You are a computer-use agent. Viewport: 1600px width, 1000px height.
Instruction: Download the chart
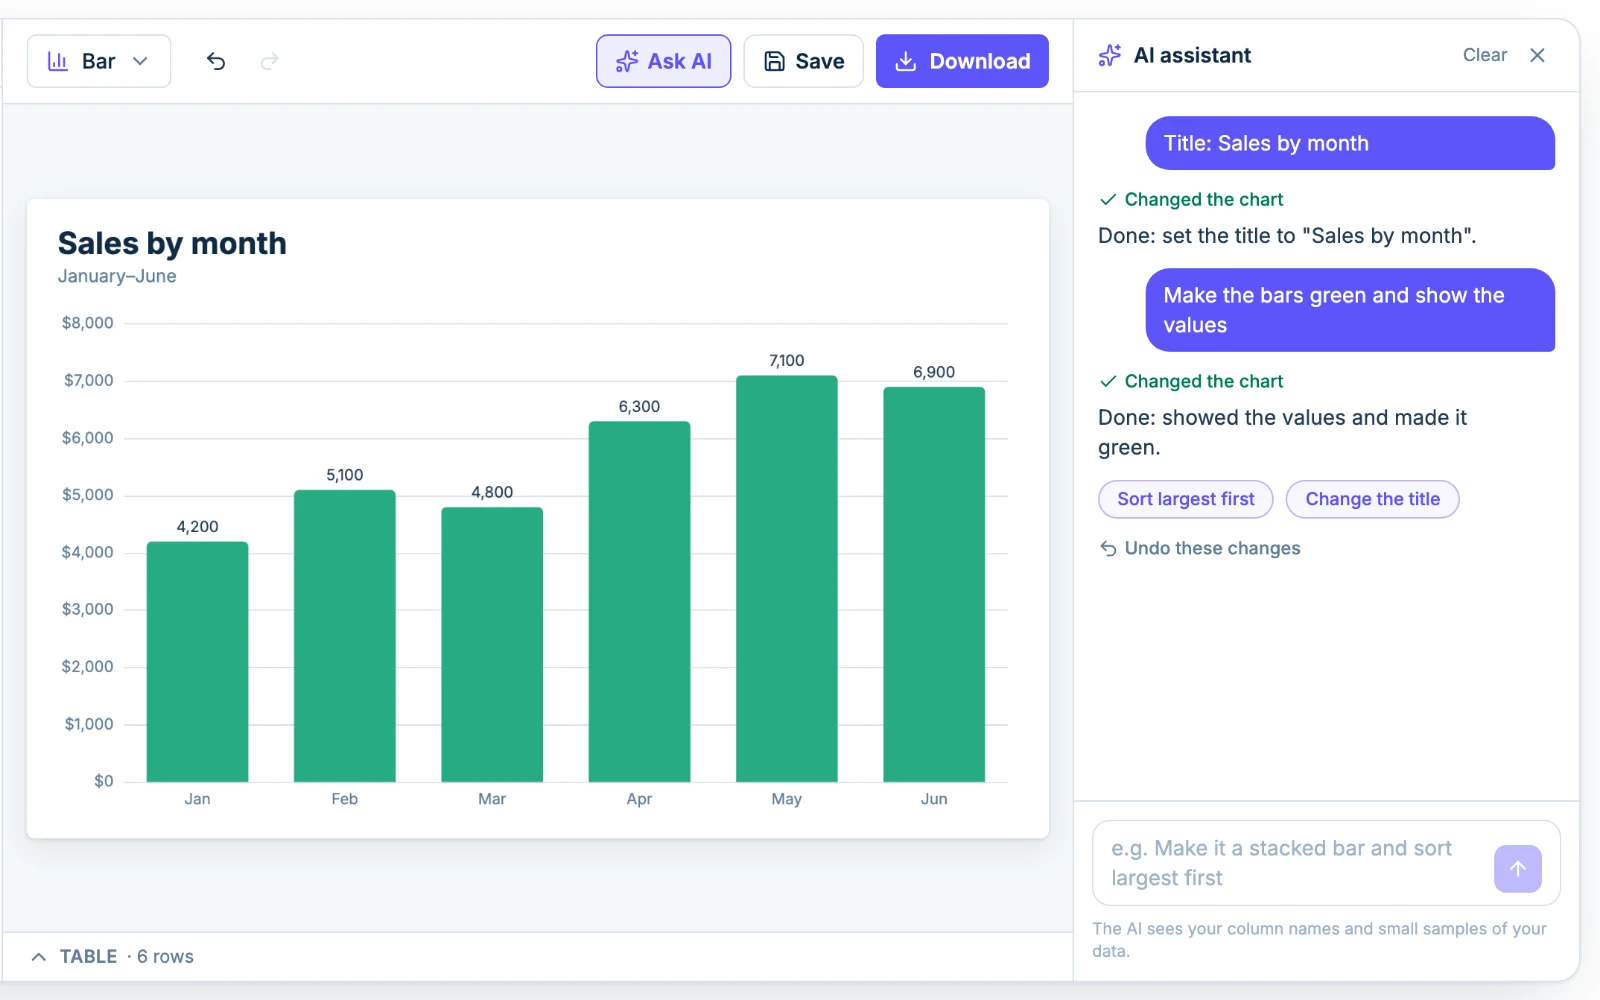(x=962, y=61)
